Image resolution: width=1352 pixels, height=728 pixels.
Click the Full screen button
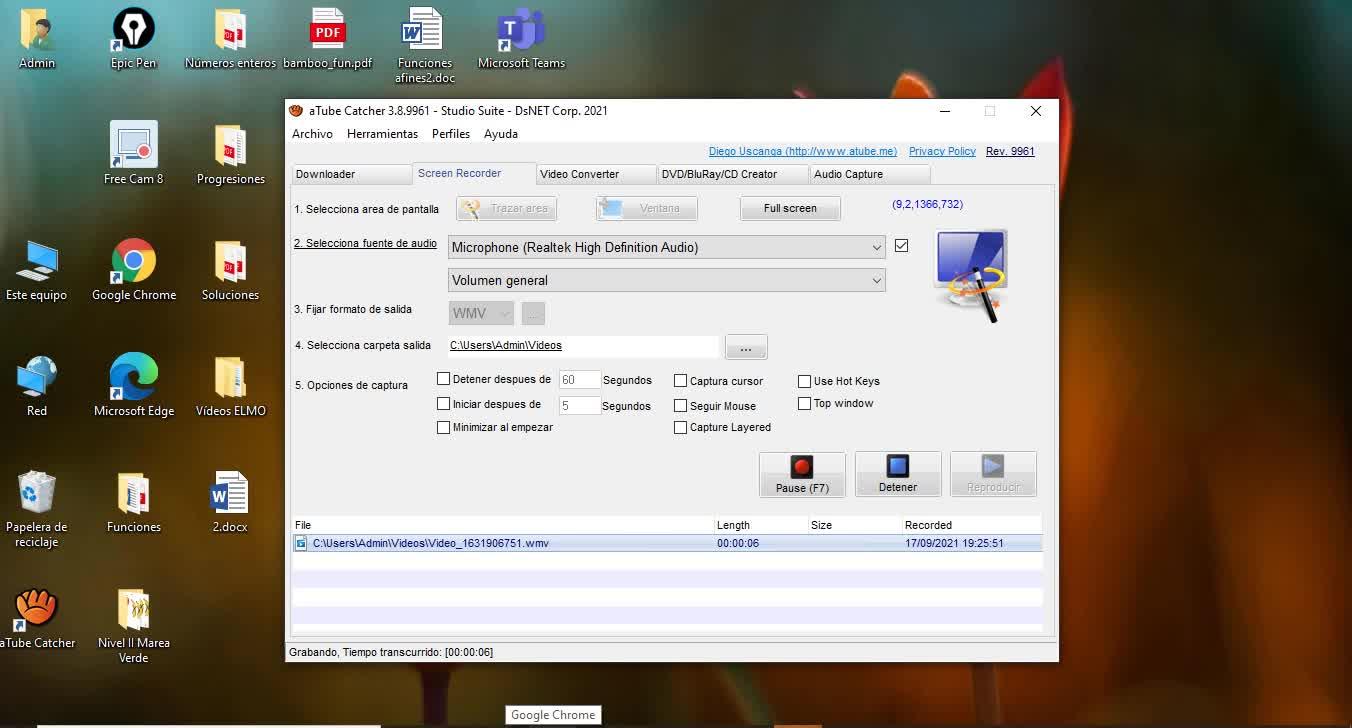coord(790,209)
